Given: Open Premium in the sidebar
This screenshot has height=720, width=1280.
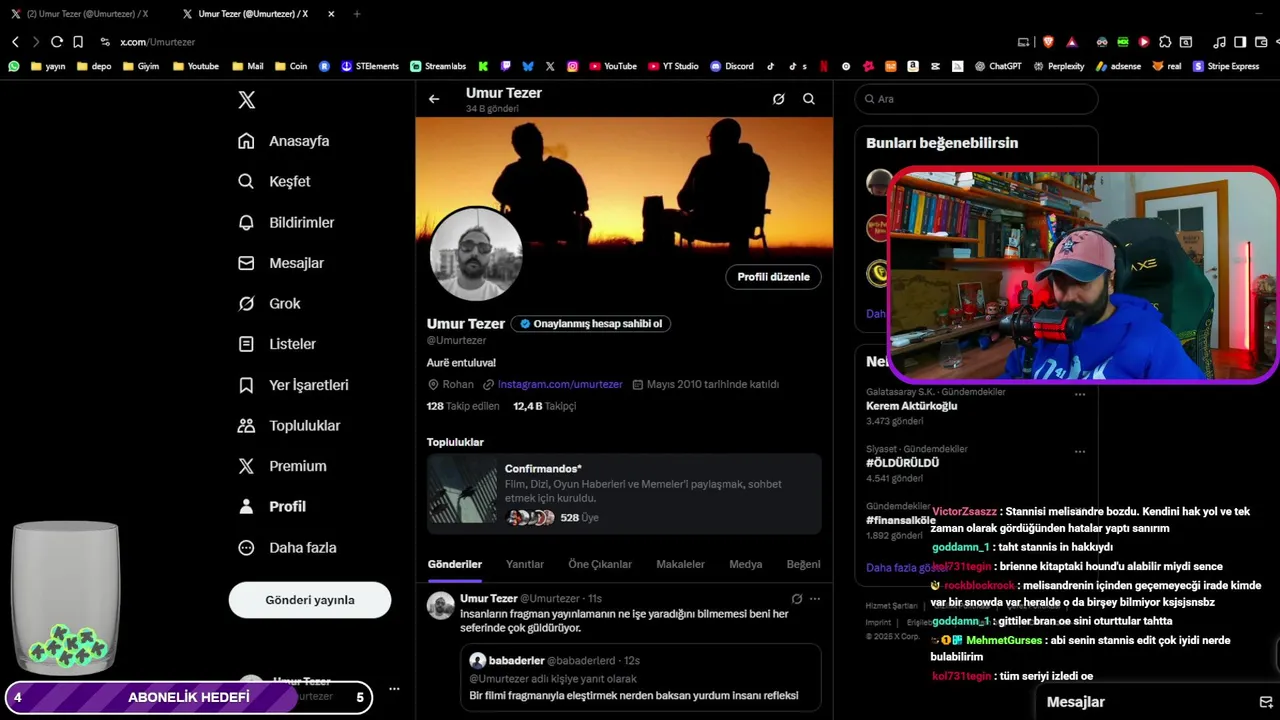Looking at the screenshot, I should click(x=282, y=466).
